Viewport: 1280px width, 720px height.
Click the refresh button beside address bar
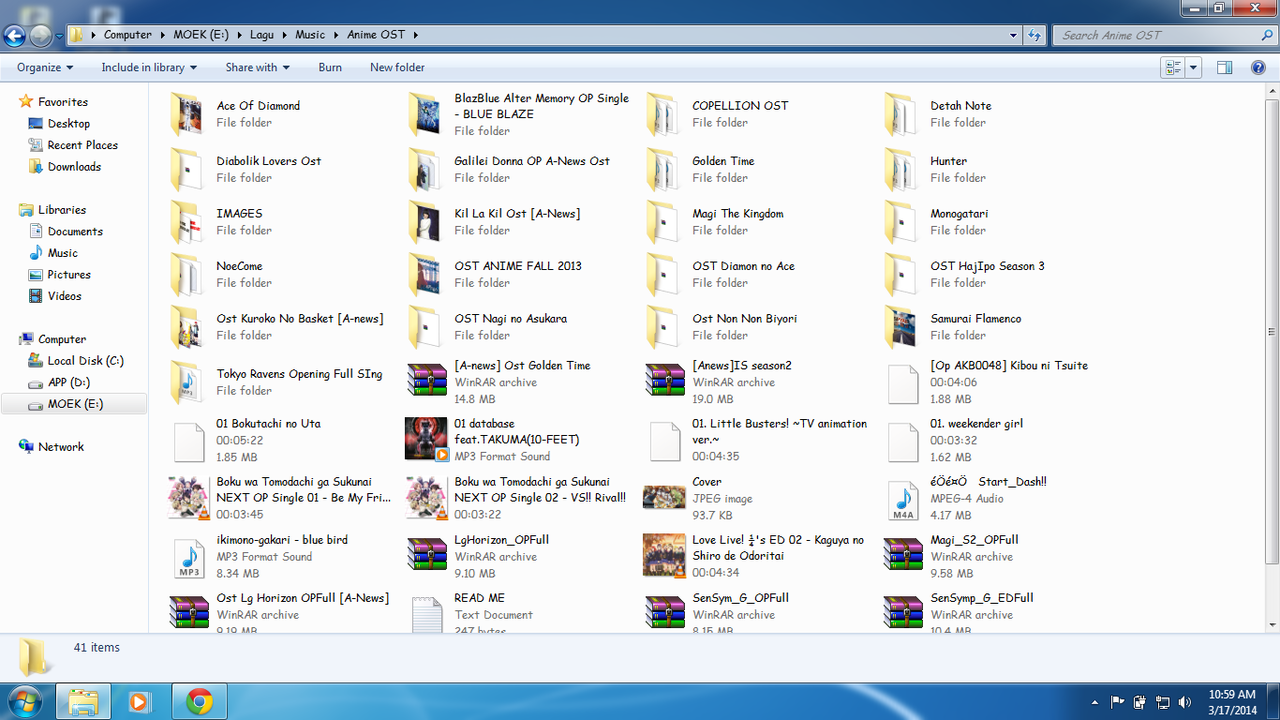(x=1035, y=35)
